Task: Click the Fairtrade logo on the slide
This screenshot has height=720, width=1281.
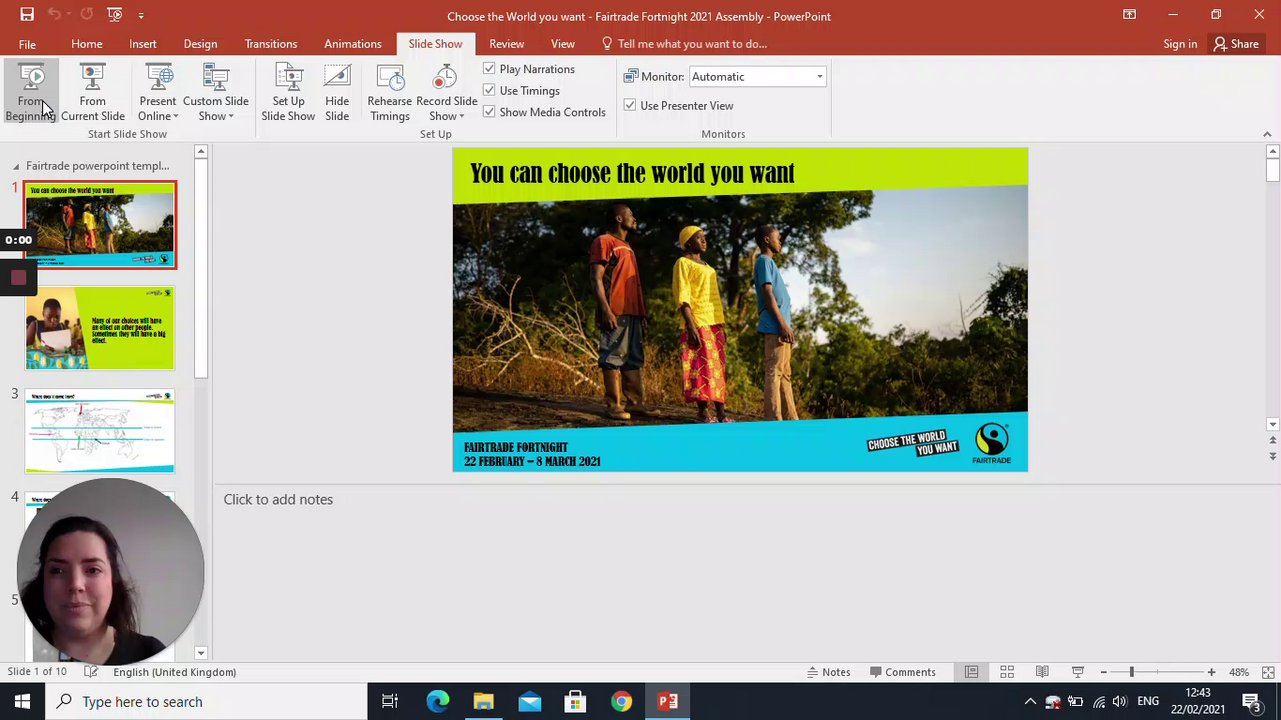Action: click(x=992, y=443)
